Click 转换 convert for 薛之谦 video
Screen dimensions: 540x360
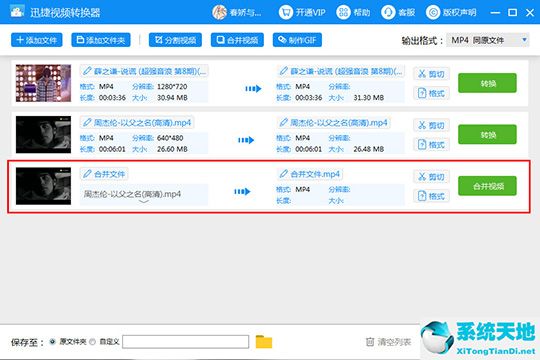point(487,83)
